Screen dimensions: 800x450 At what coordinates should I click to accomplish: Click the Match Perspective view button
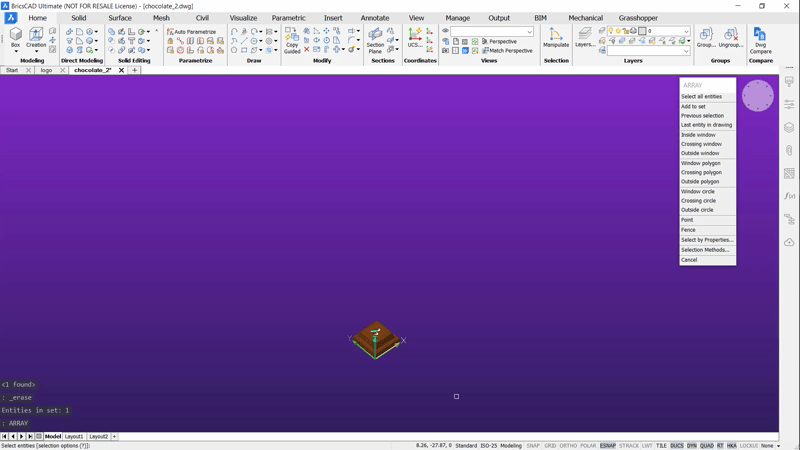[x=507, y=51]
